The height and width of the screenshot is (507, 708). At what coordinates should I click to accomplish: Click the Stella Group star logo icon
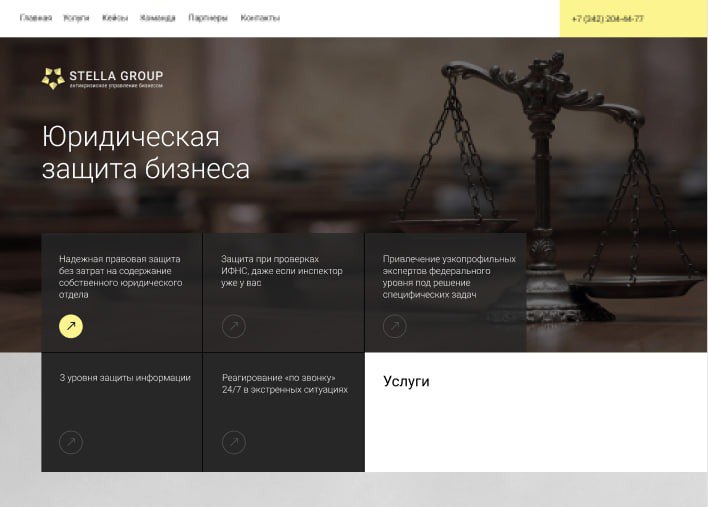53,78
